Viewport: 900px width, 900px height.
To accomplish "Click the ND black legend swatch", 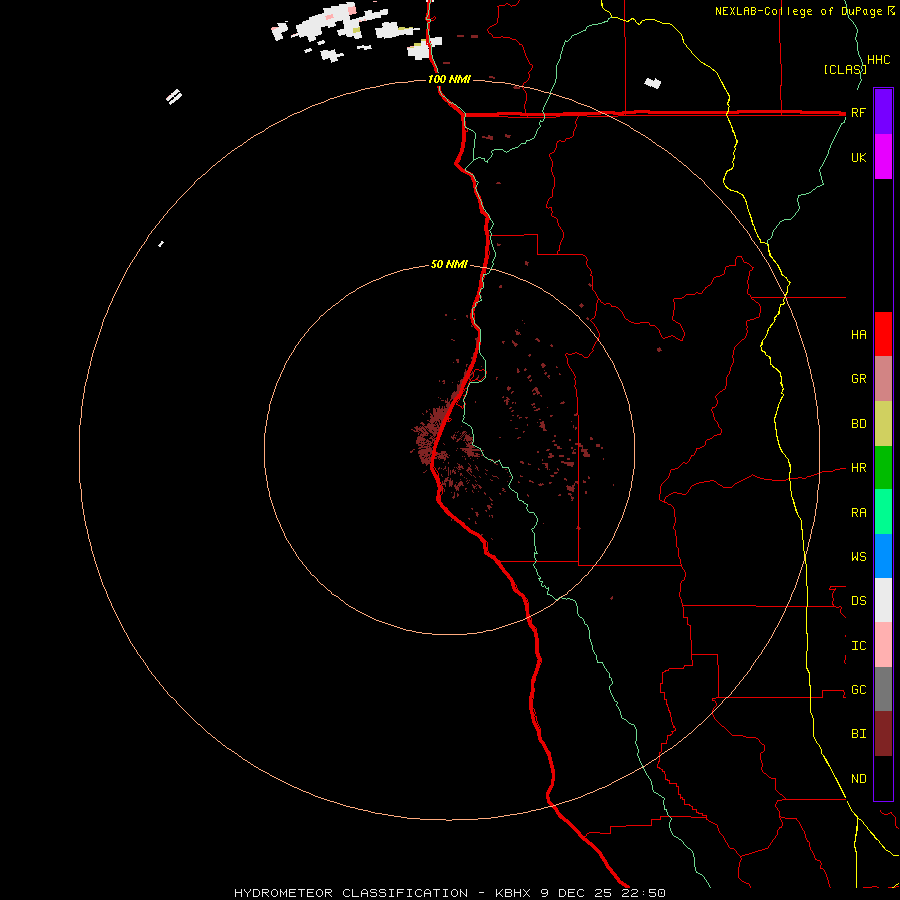I will pyautogui.click(x=883, y=778).
